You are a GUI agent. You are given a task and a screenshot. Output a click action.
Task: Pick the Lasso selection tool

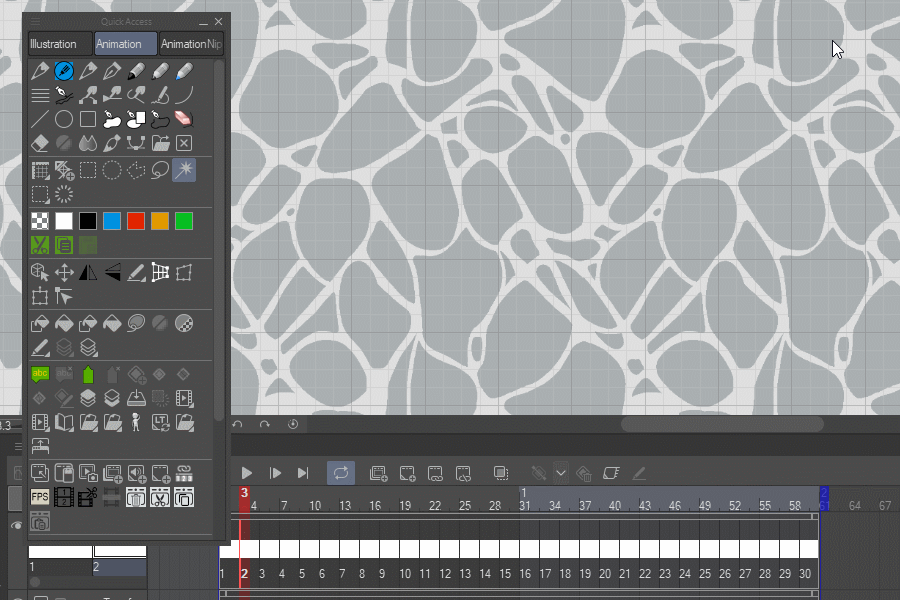tap(160, 170)
